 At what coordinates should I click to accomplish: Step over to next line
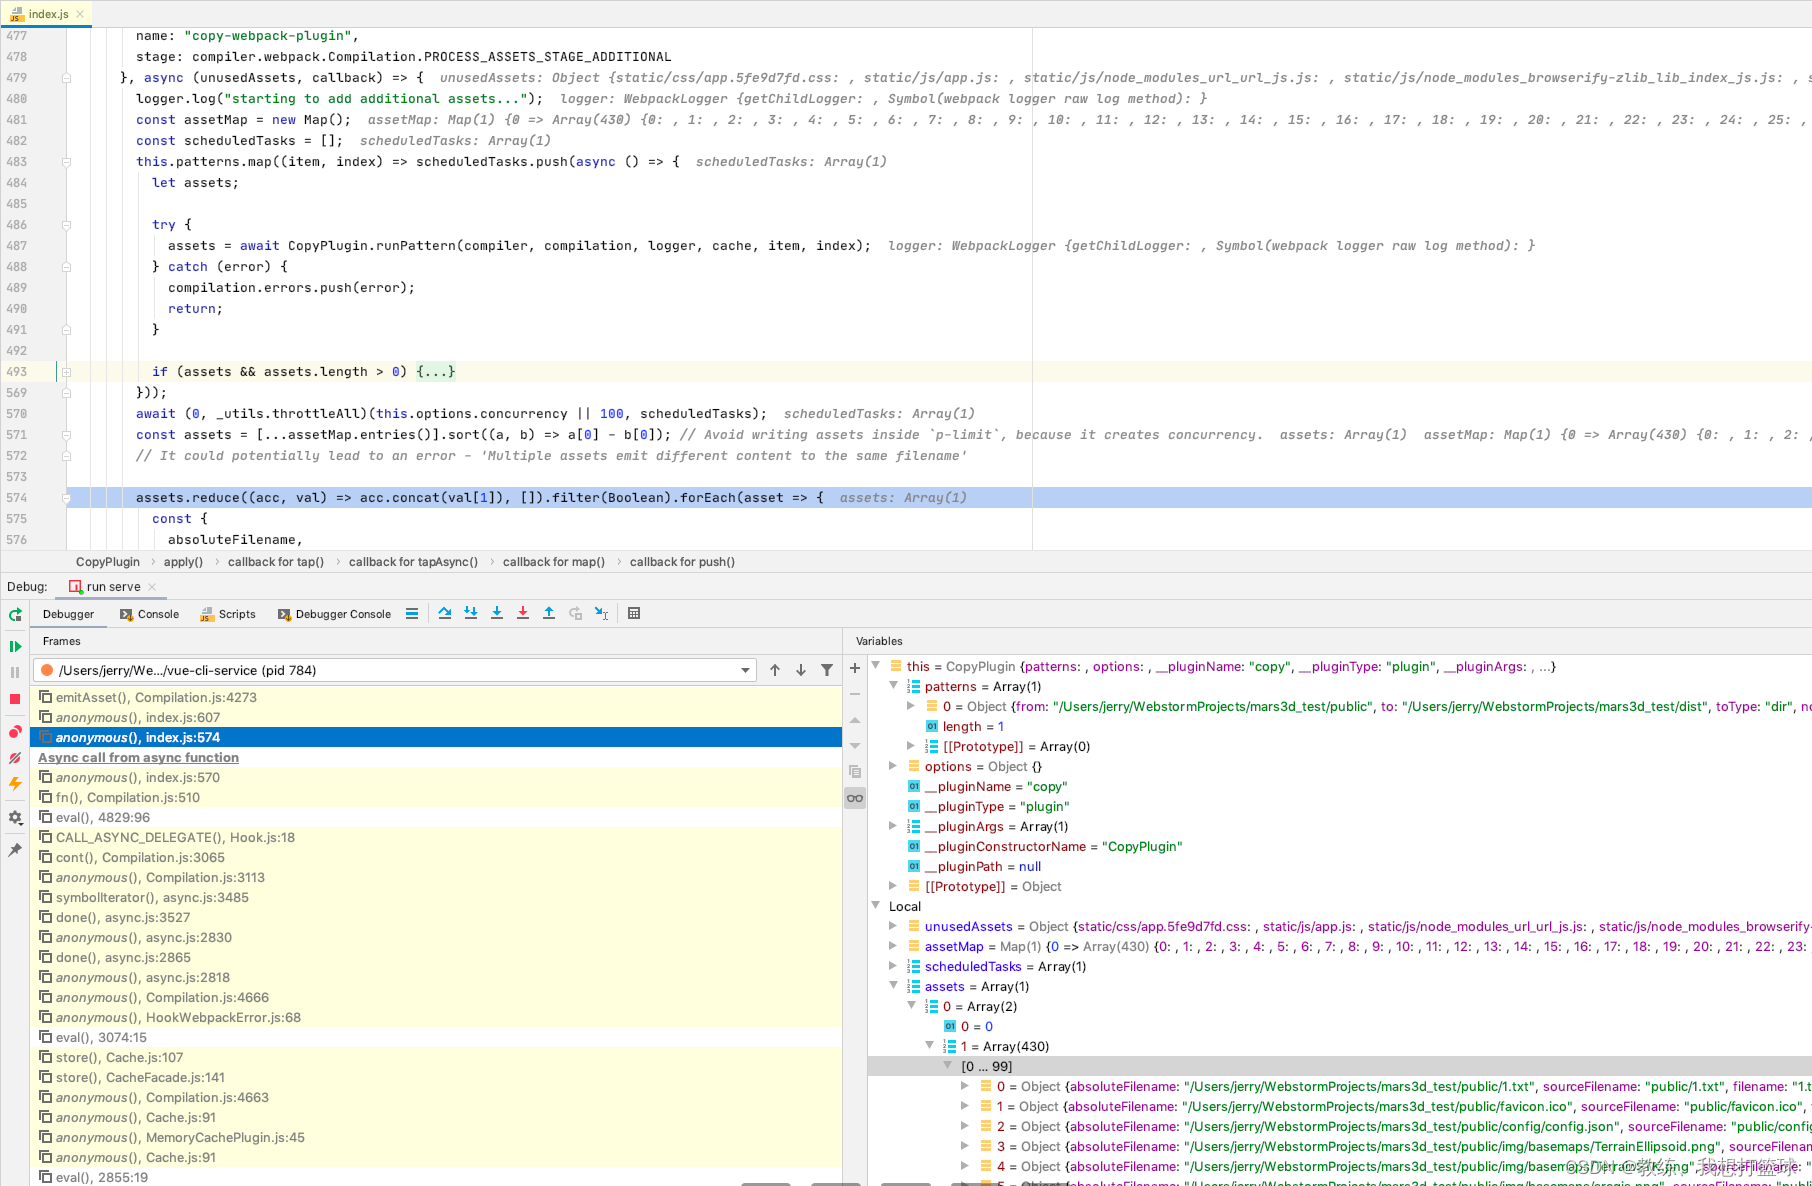(445, 614)
